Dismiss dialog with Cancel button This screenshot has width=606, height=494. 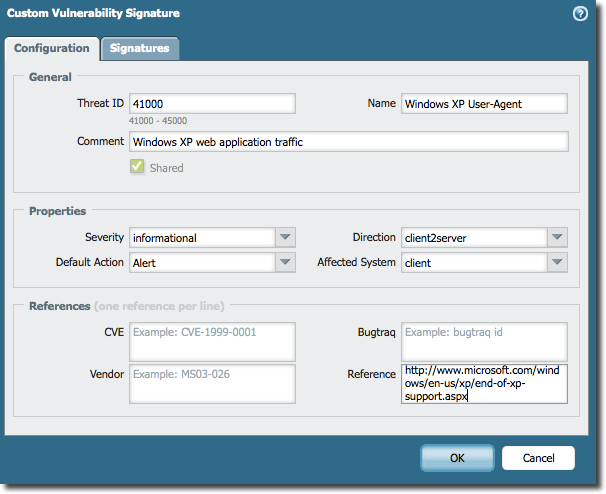point(538,458)
